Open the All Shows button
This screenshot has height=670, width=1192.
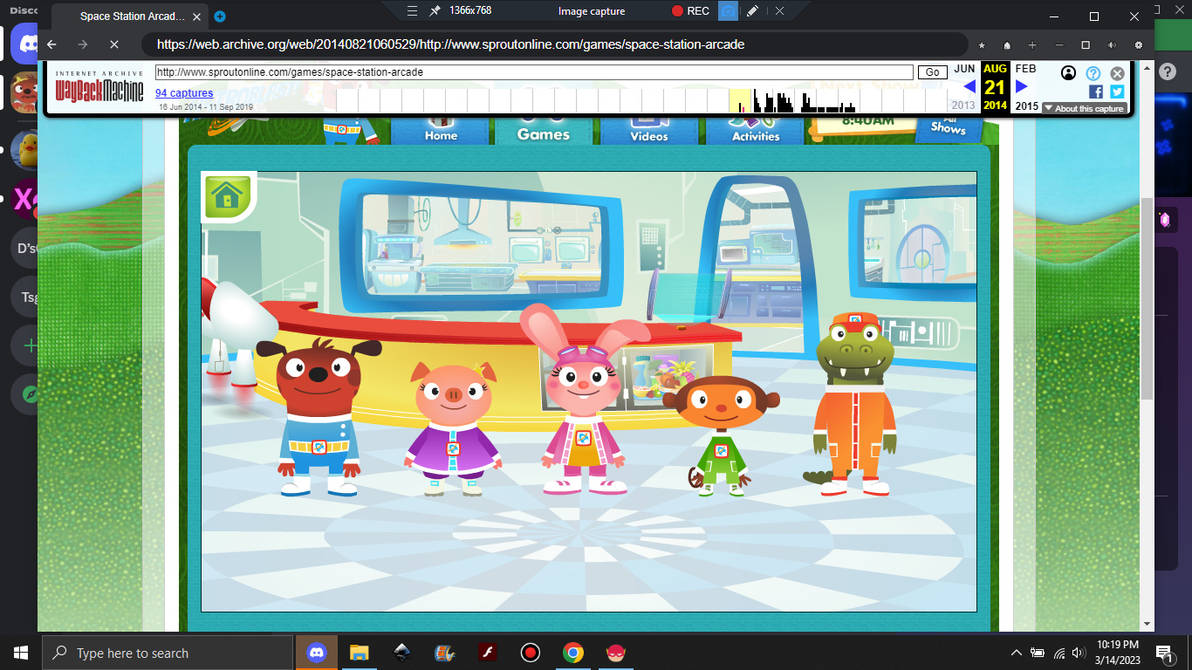tap(948, 128)
